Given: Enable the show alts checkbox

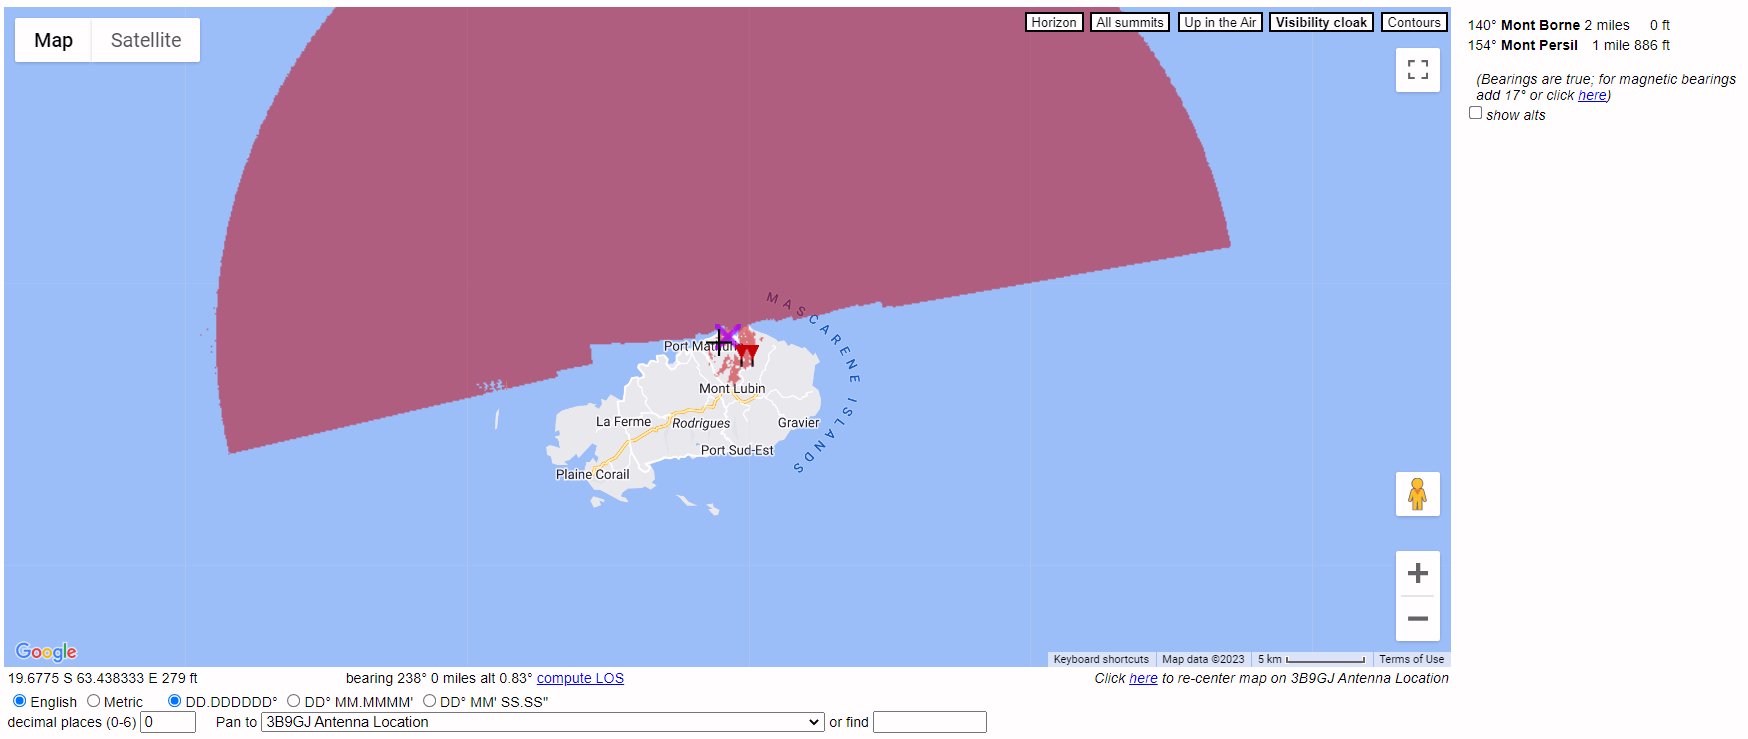Looking at the screenshot, I should 1475,114.
